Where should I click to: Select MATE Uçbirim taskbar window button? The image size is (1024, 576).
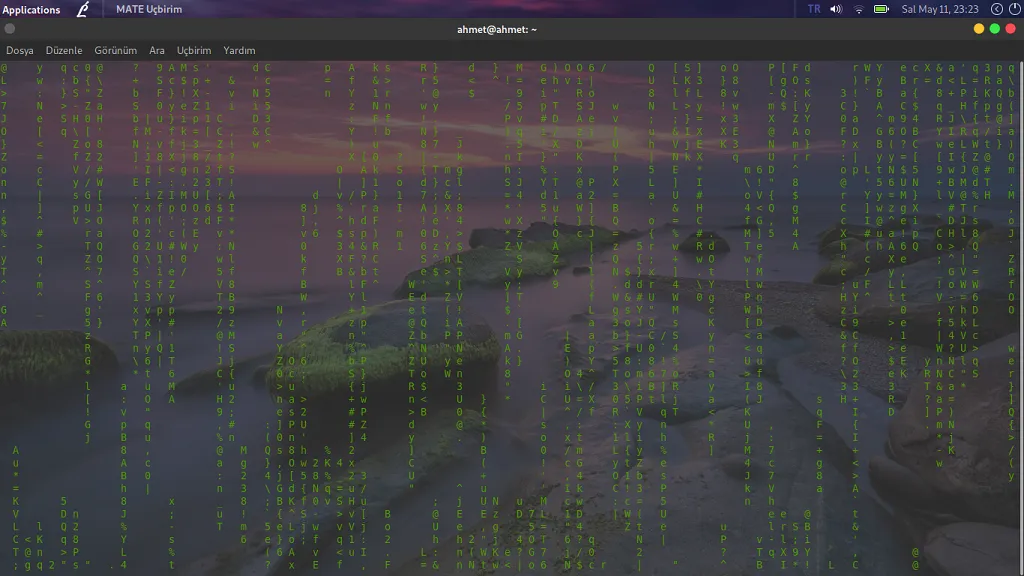pyautogui.click(x=148, y=9)
